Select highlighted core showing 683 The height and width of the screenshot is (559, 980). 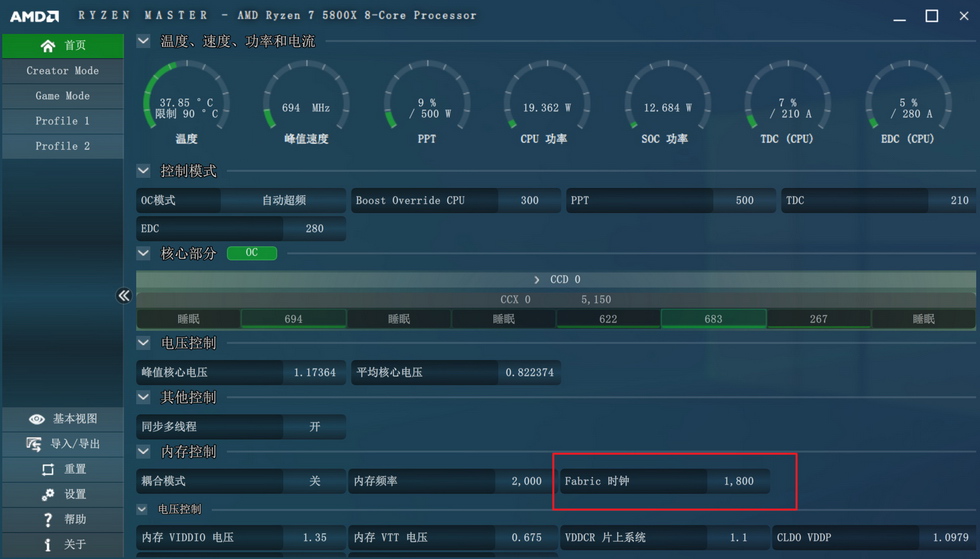(x=713, y=319)
